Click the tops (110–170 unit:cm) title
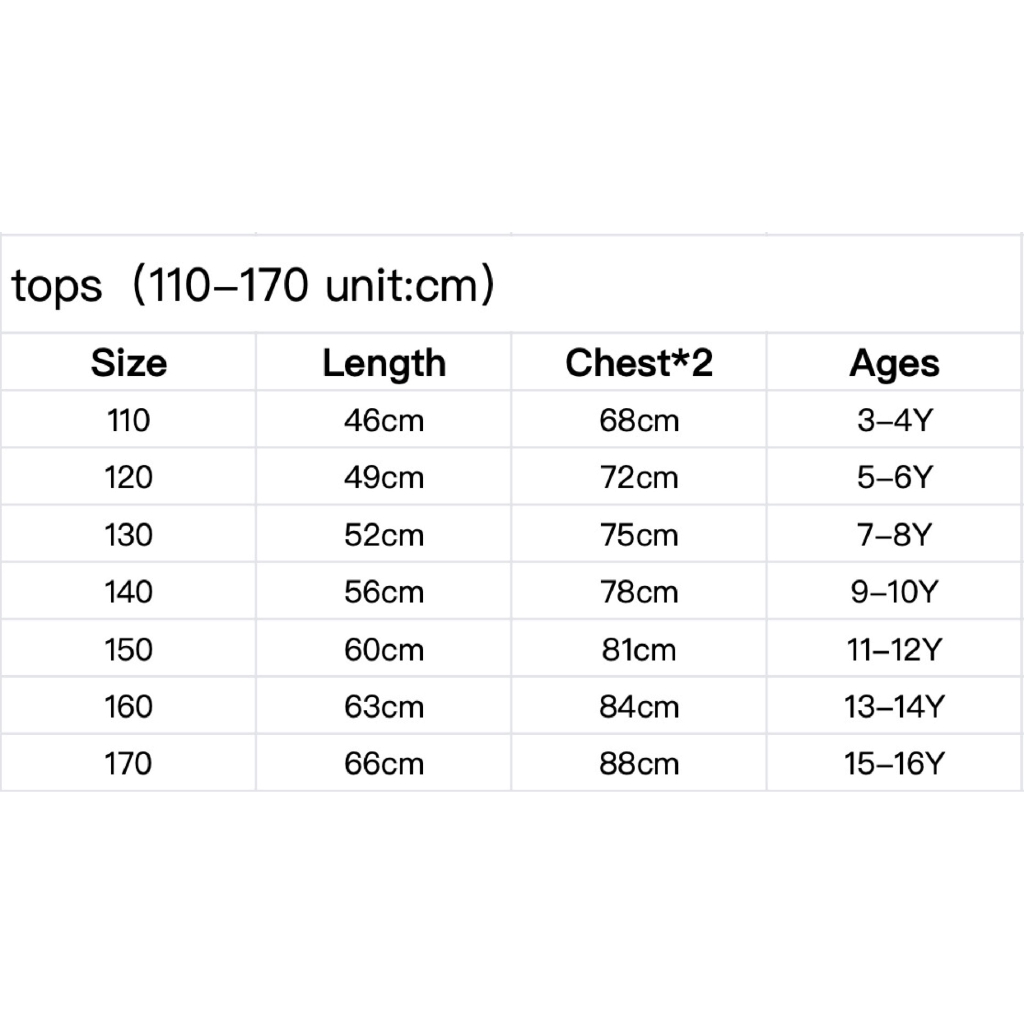This screenshot has width=1024, height=1024. click(x=254, y=287)
